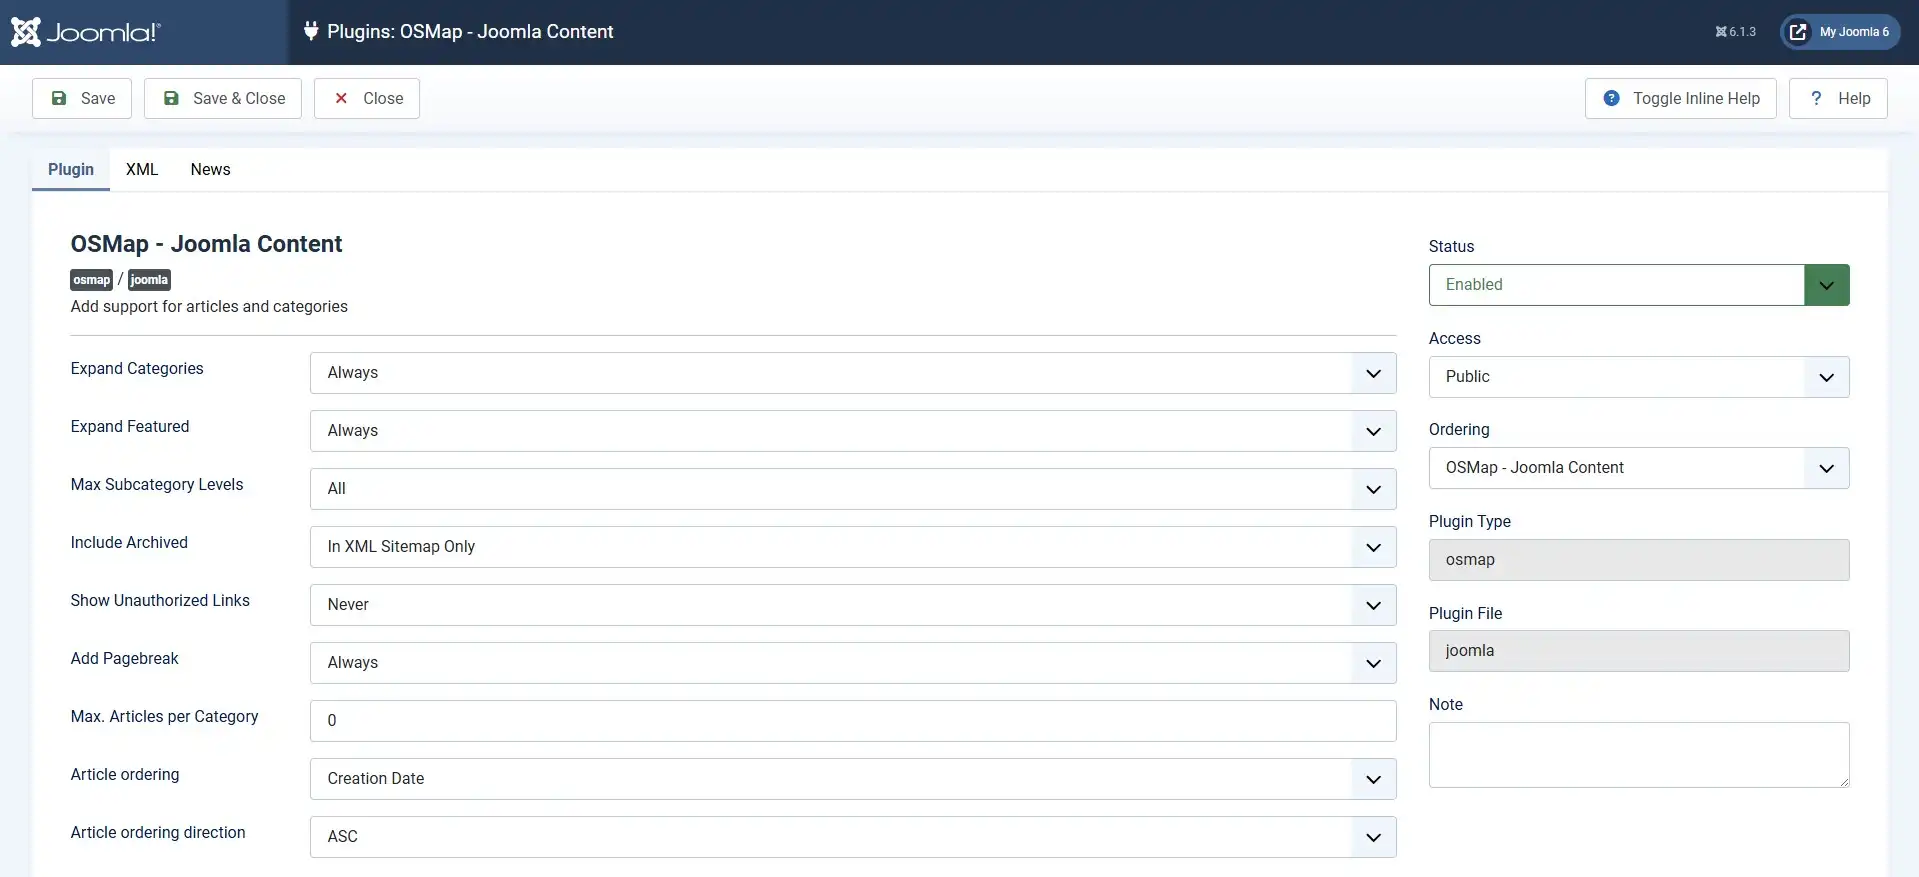Open the Add Pagebreak dropdown

853,663
